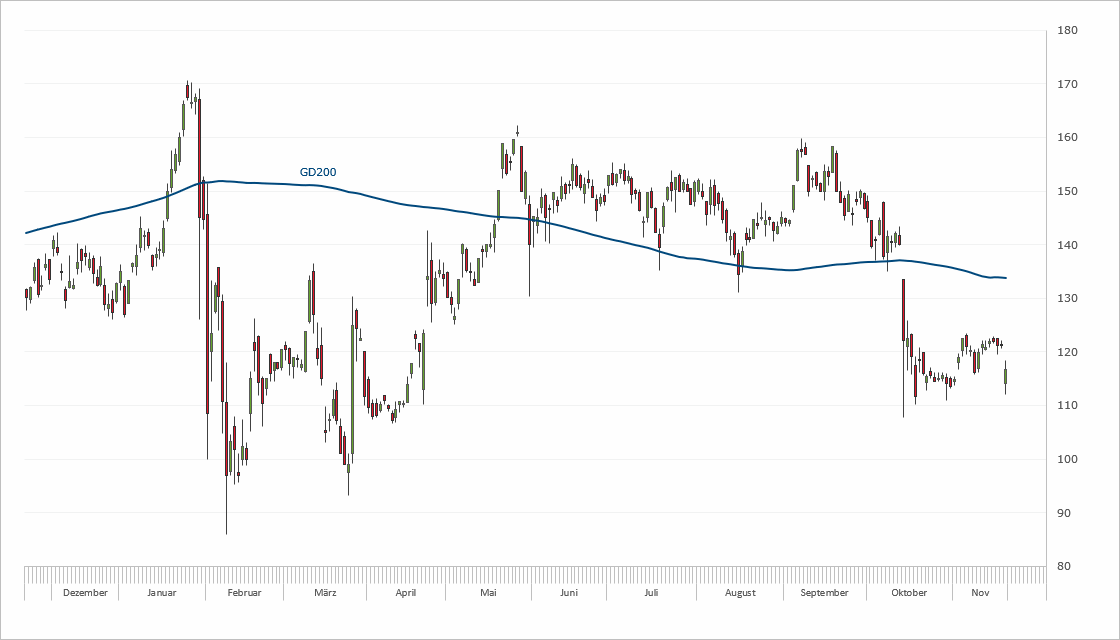This screenshot has height=640, width=1120.
Task: Click the Januar month label
Action: point(161,593)
